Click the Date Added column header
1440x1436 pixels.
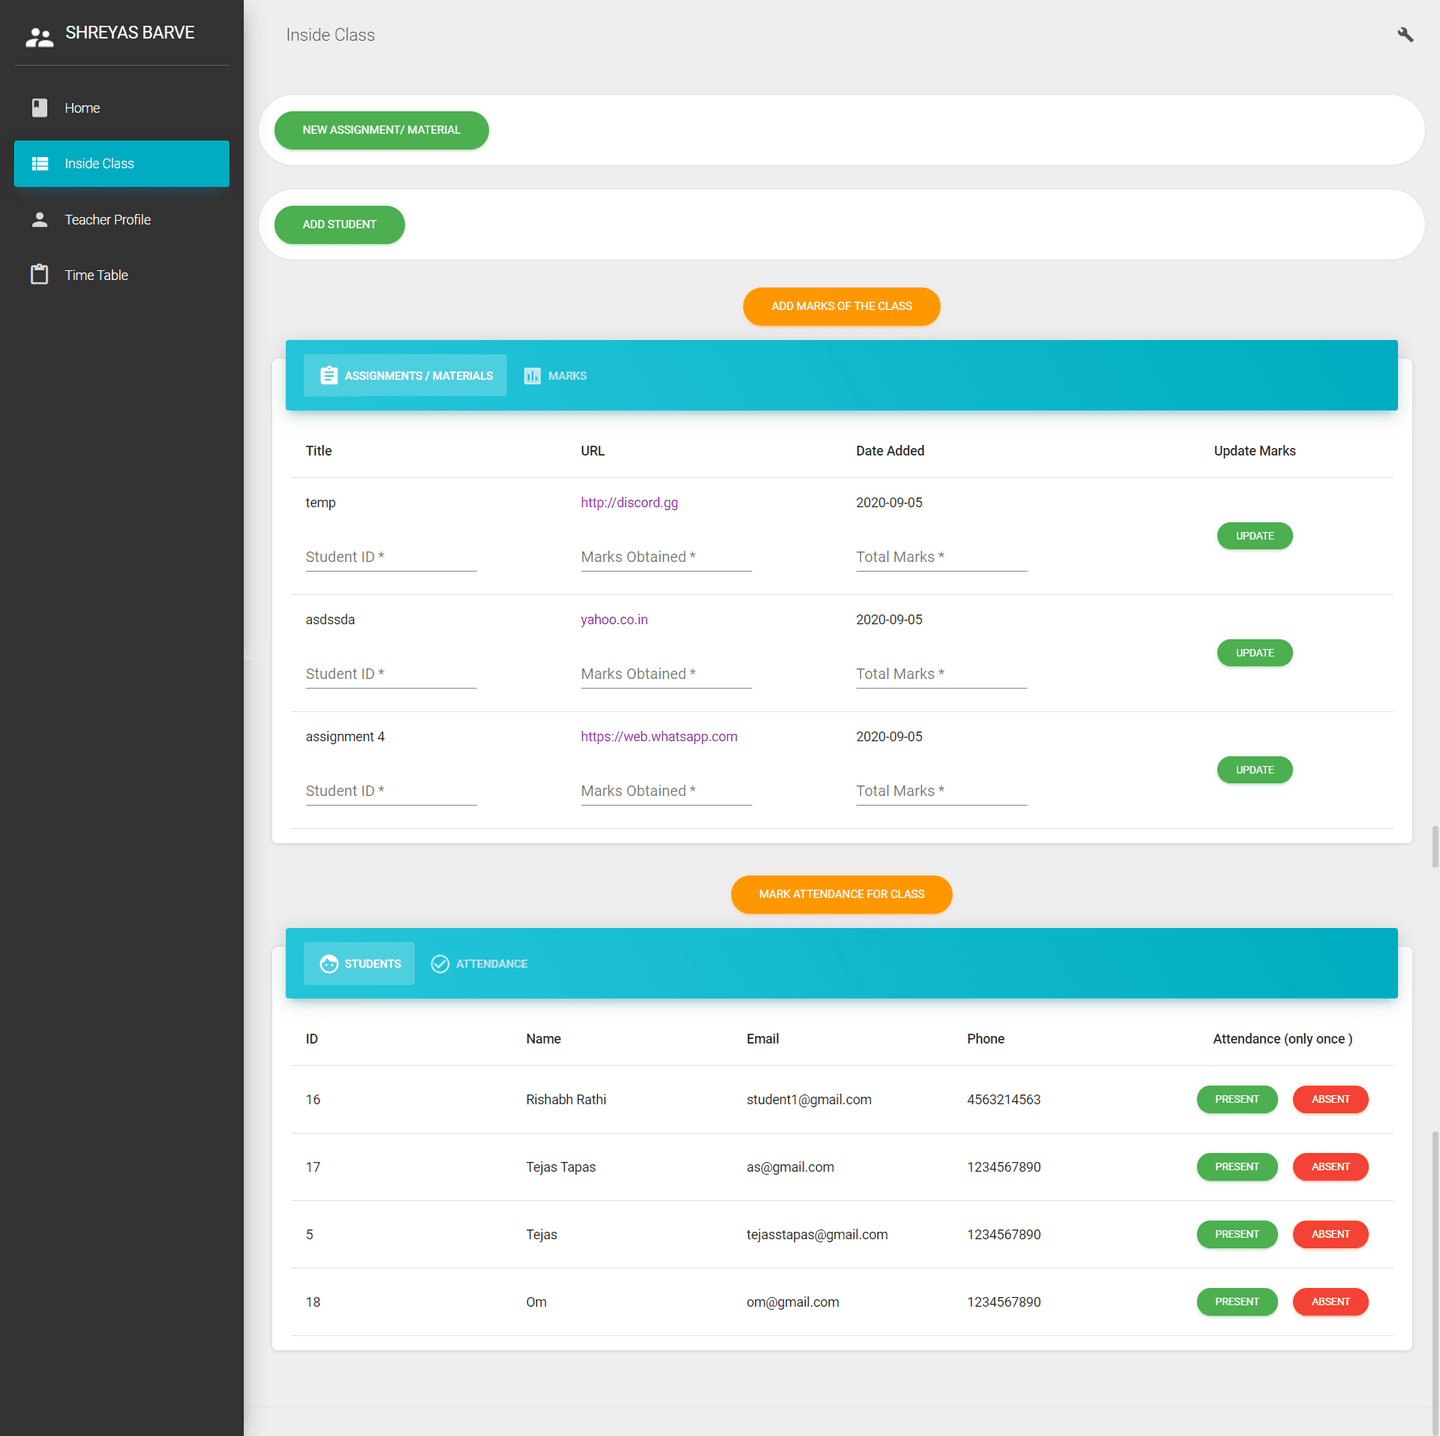pyautogui.click(x=890, y=451)
